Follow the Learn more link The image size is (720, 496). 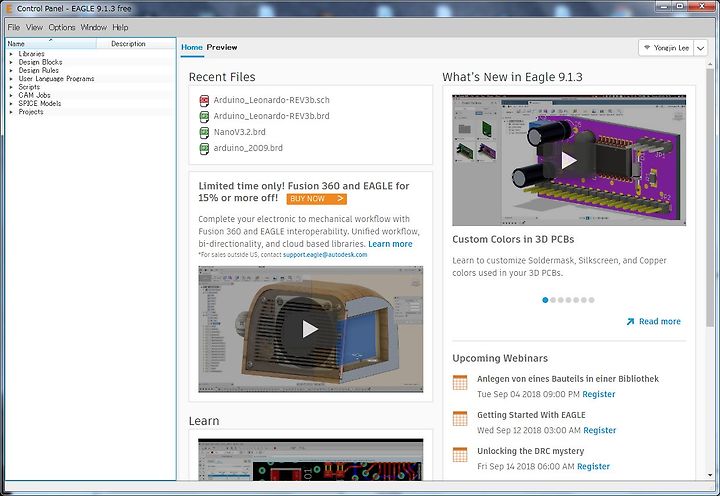[x=390, y=244]
